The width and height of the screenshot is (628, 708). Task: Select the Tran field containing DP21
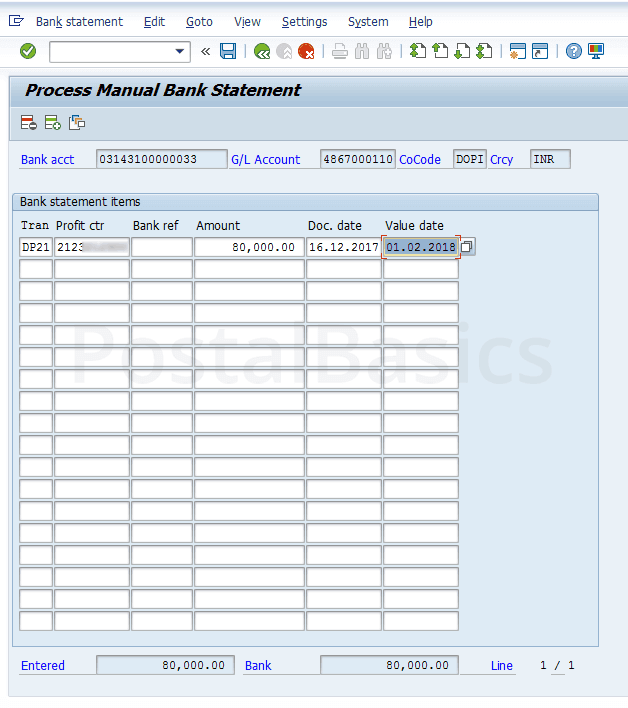coord(35,247)
